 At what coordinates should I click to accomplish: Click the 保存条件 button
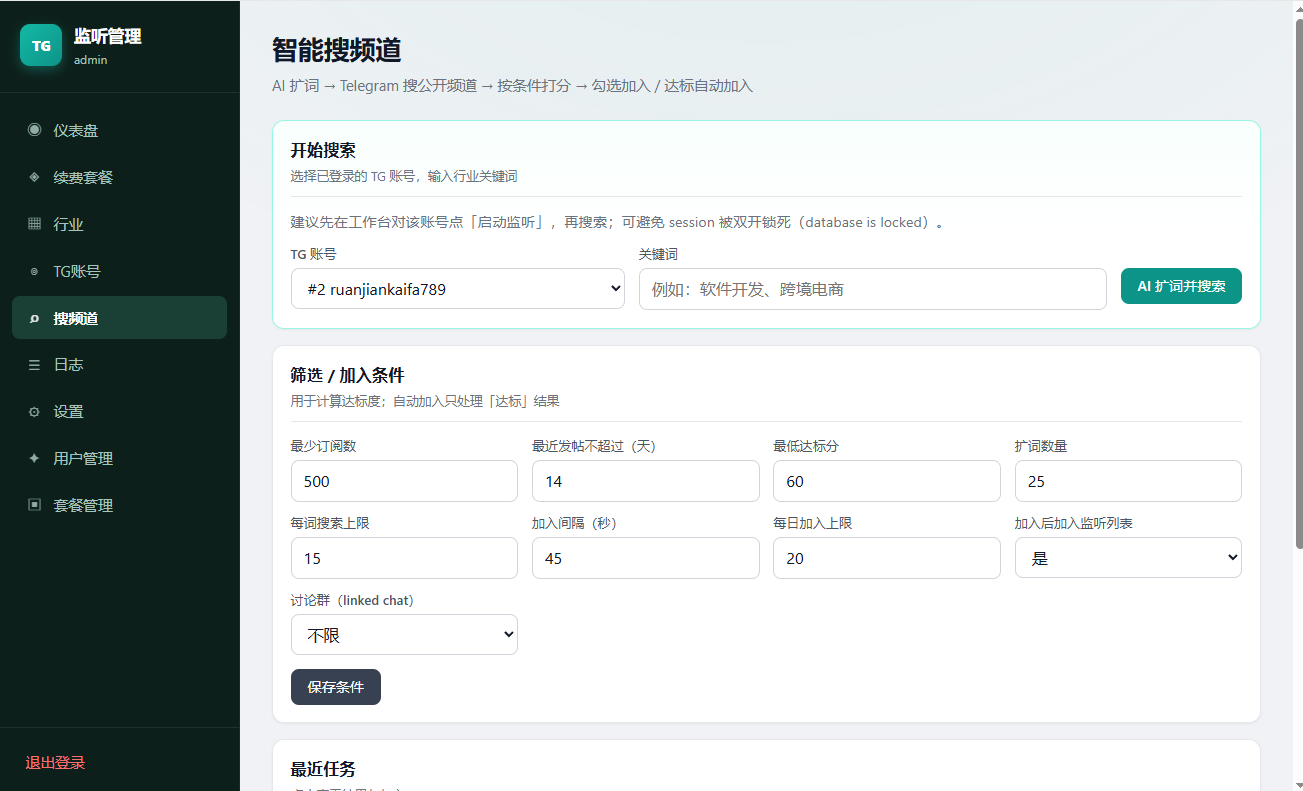point(336,687)
